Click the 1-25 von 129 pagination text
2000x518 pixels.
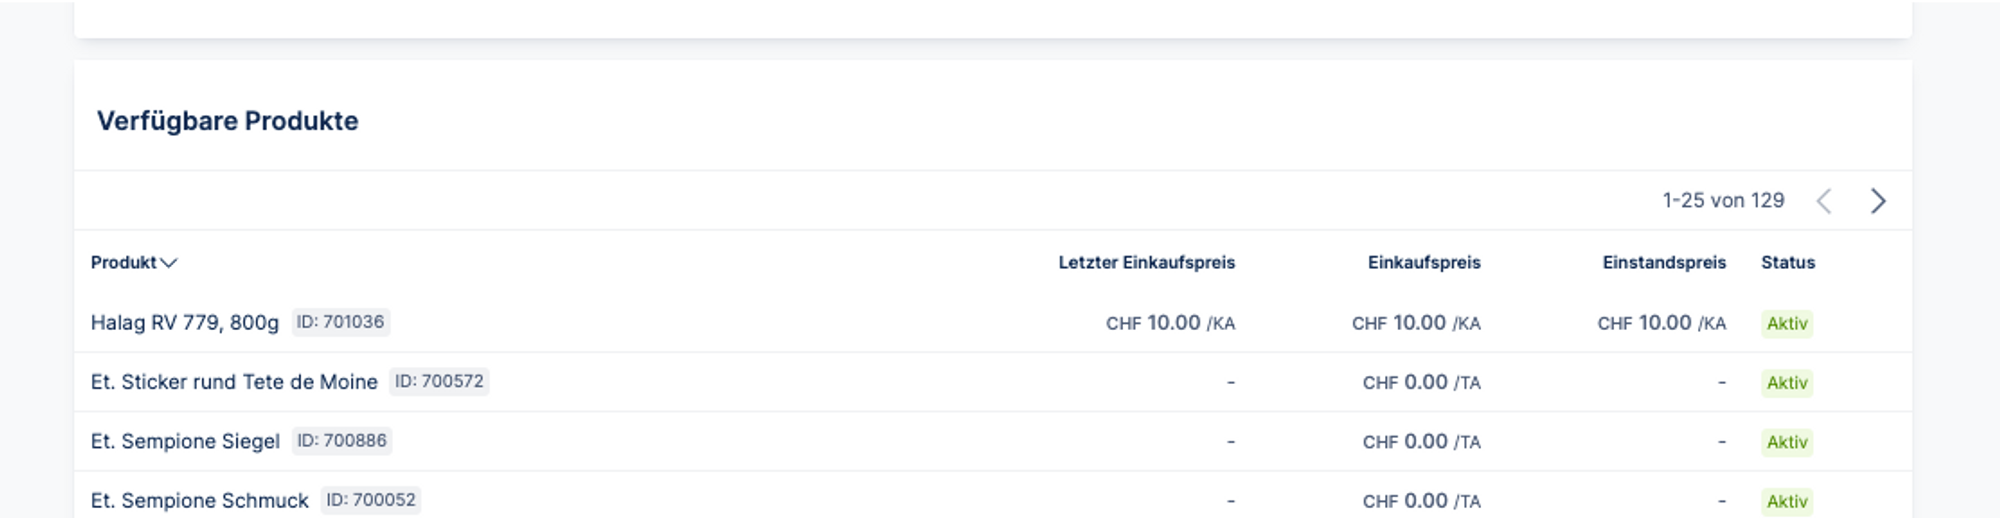(x=1723, y=201)
